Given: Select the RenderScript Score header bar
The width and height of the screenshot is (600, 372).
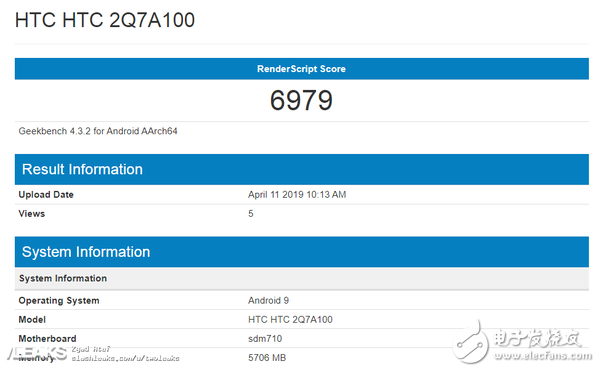Looking at the screenshot, I should pyautogui.click(x=302, y=69).
